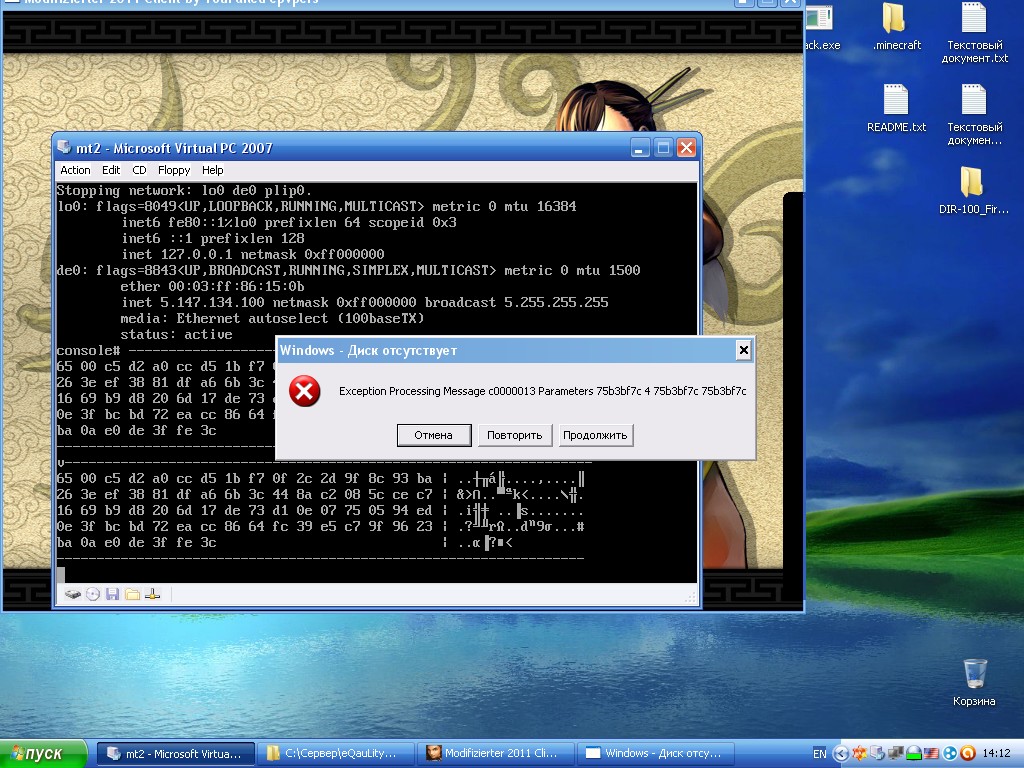Image resolution: width=1024 pixels, height=768 pixels.
Task: Open the .minecraft desktop folder
Action: click(896, 27)
